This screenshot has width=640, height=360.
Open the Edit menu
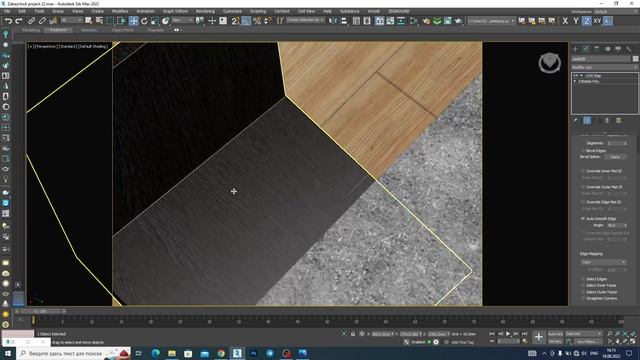coord(22,11)
